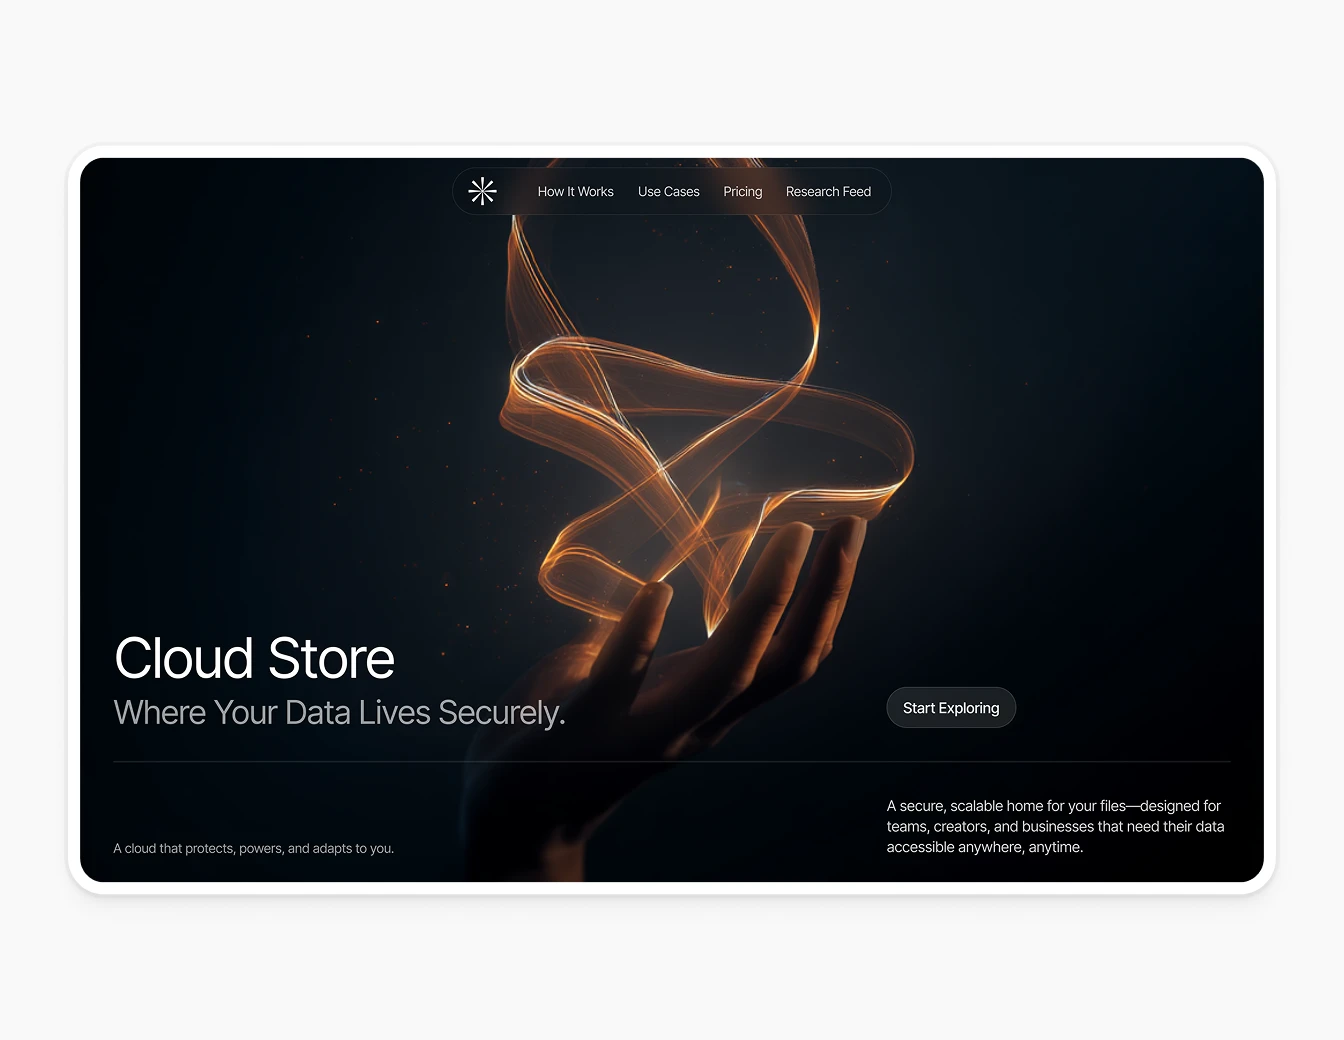The width and height of the screenshot is (1344, 1040).
Task: Open the Research Feed
Action: pyautogui.click(x=828, y=191)
